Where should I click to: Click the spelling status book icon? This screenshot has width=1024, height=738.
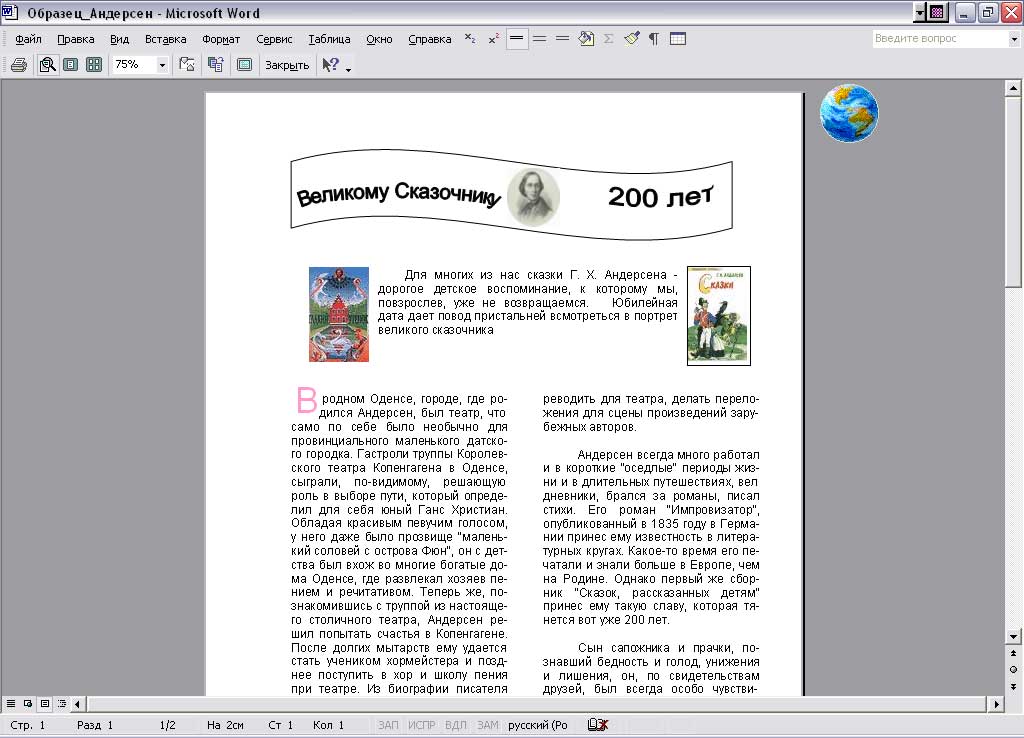[x=598, y=725]
